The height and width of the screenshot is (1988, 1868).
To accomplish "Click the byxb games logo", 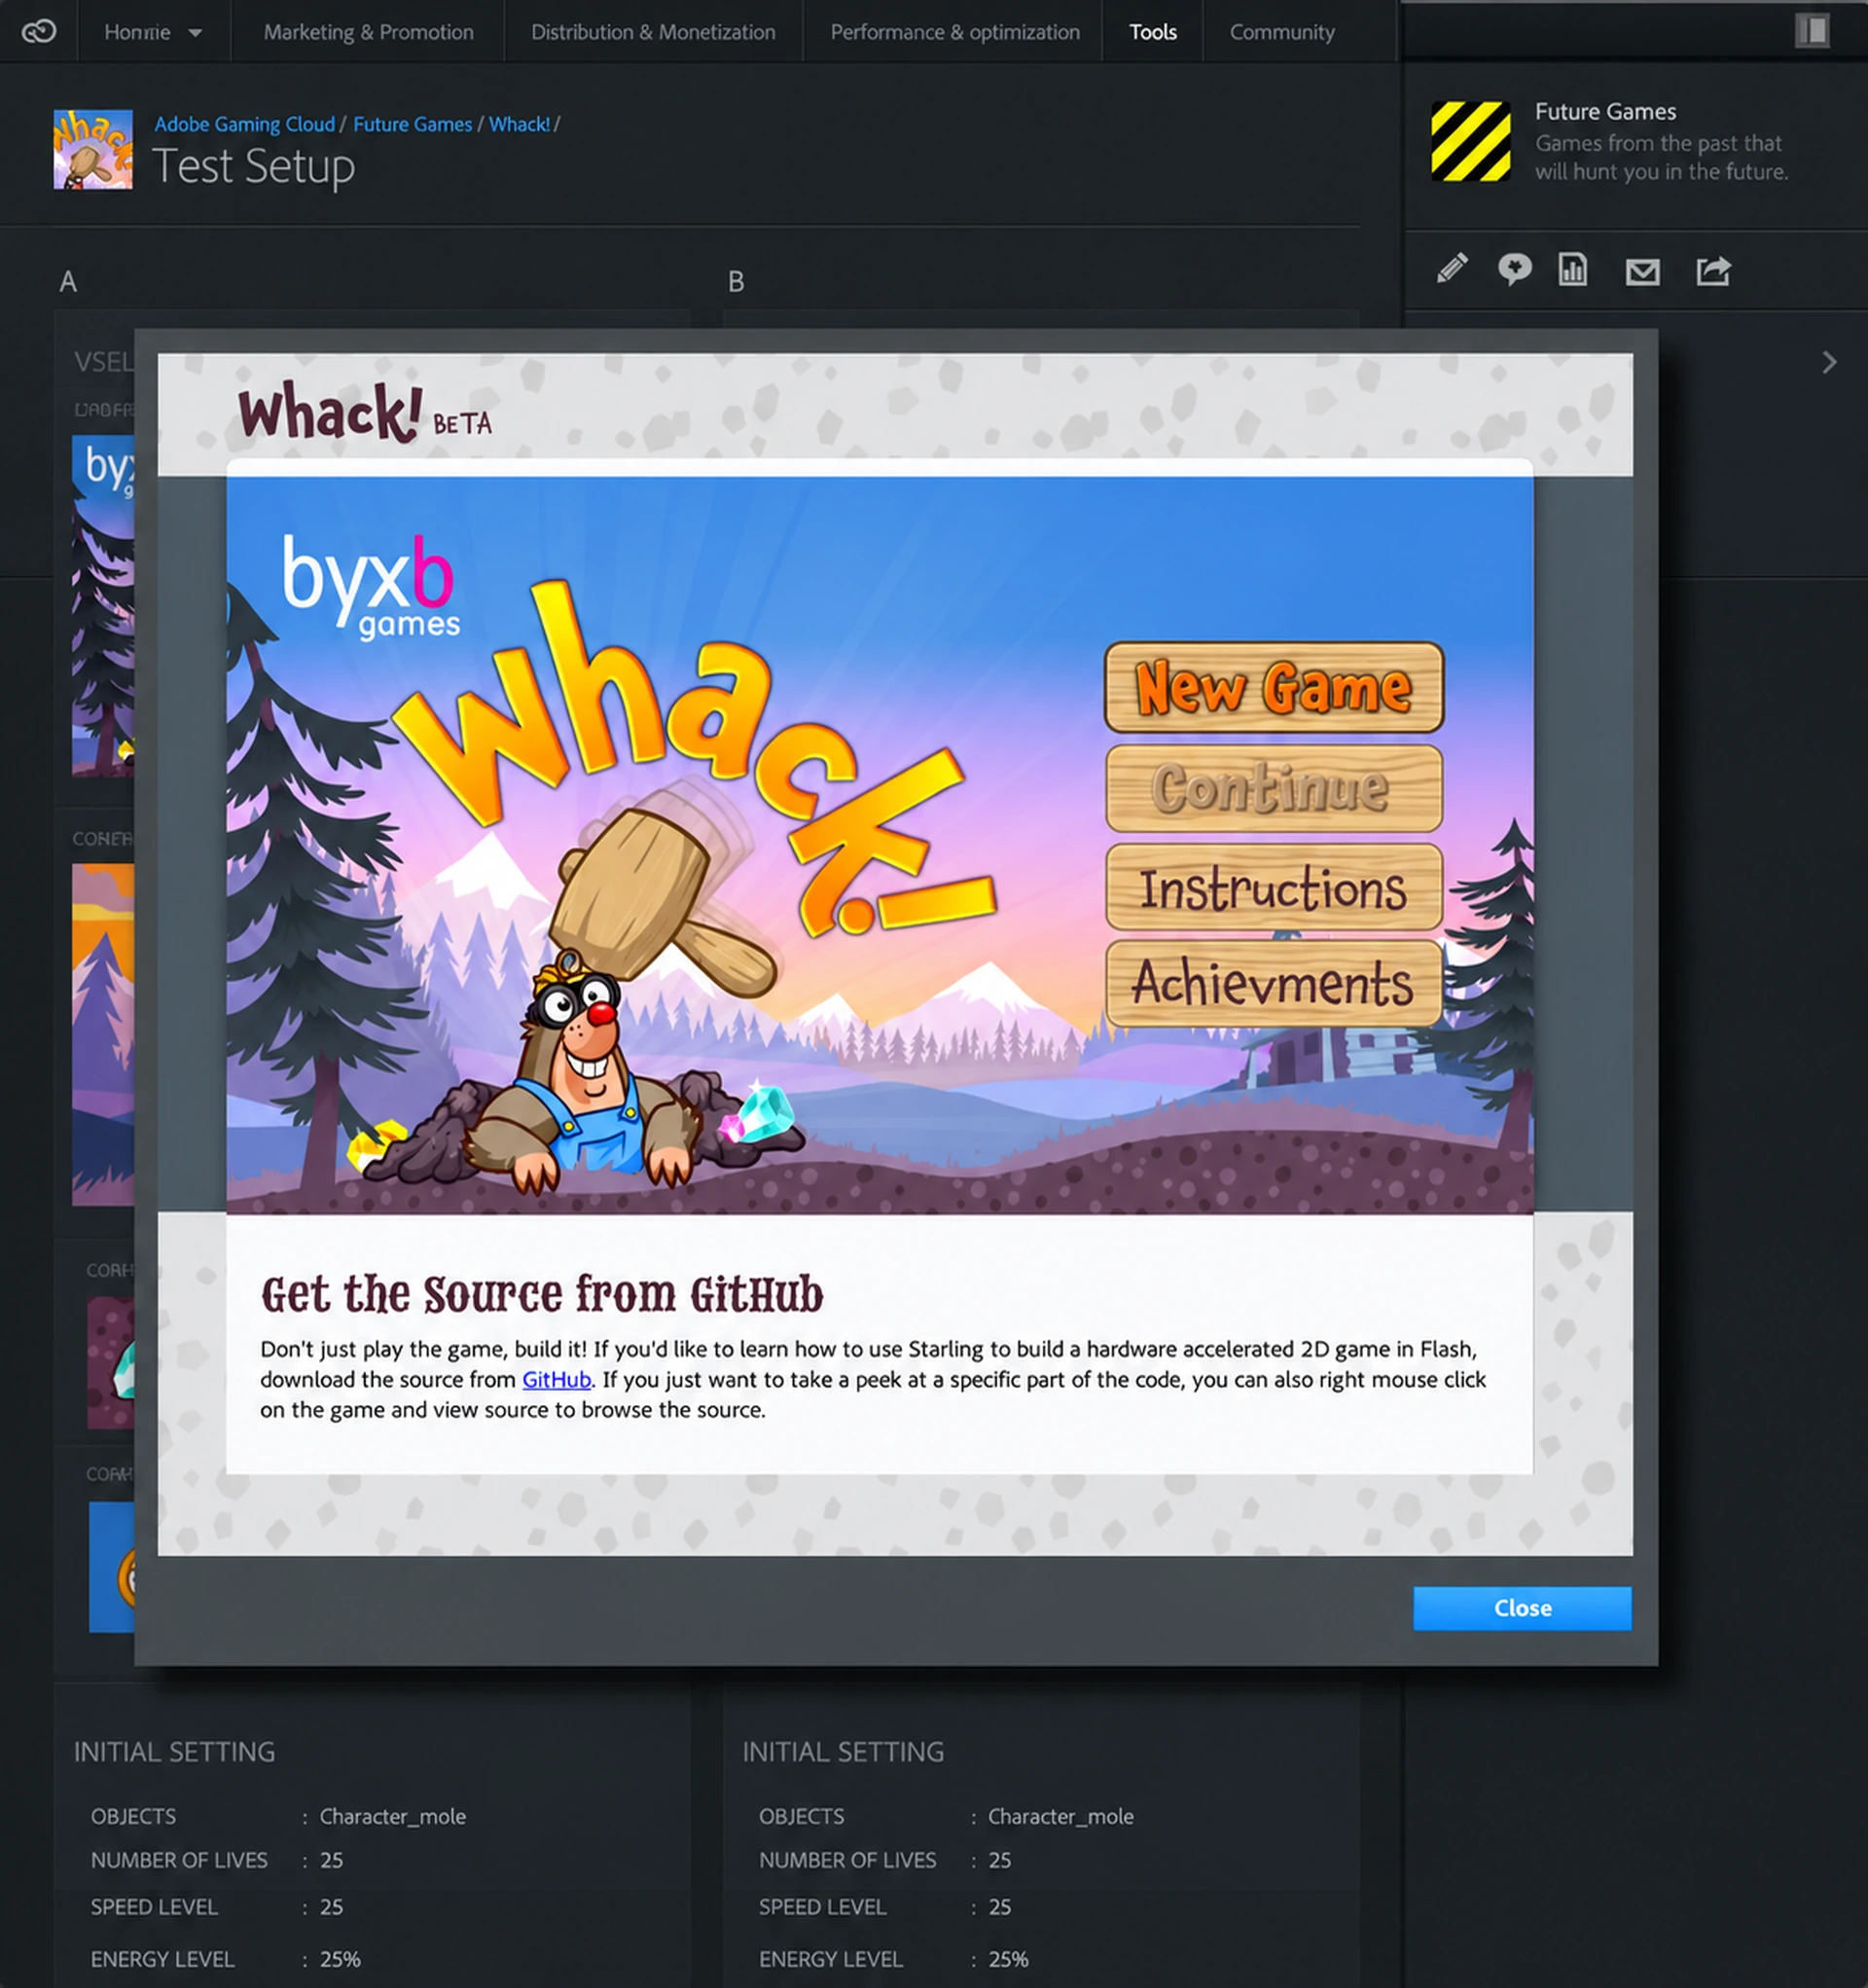I will tap(371, 587).
